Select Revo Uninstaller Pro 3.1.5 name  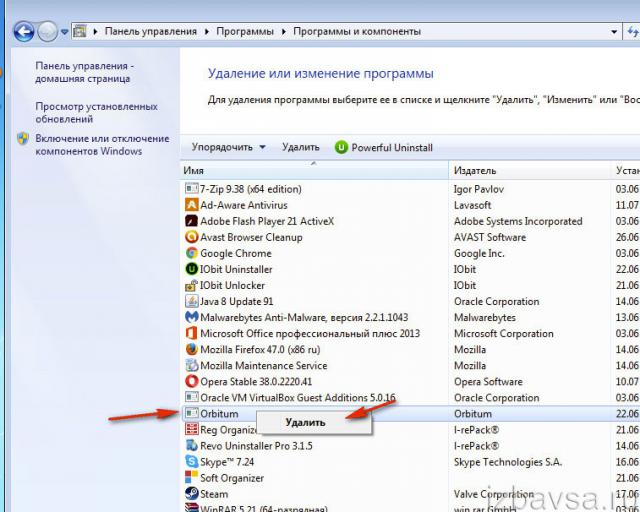[x=256, y=445]
